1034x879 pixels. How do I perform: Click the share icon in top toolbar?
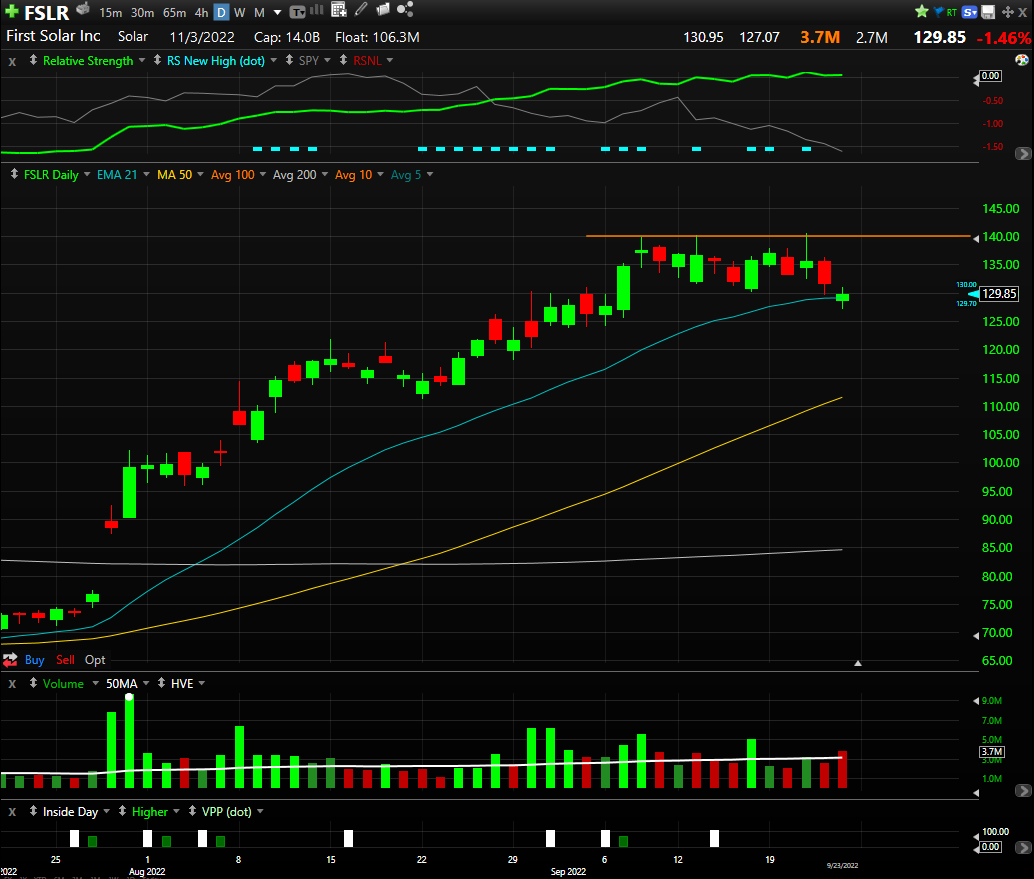pos(405,9)
